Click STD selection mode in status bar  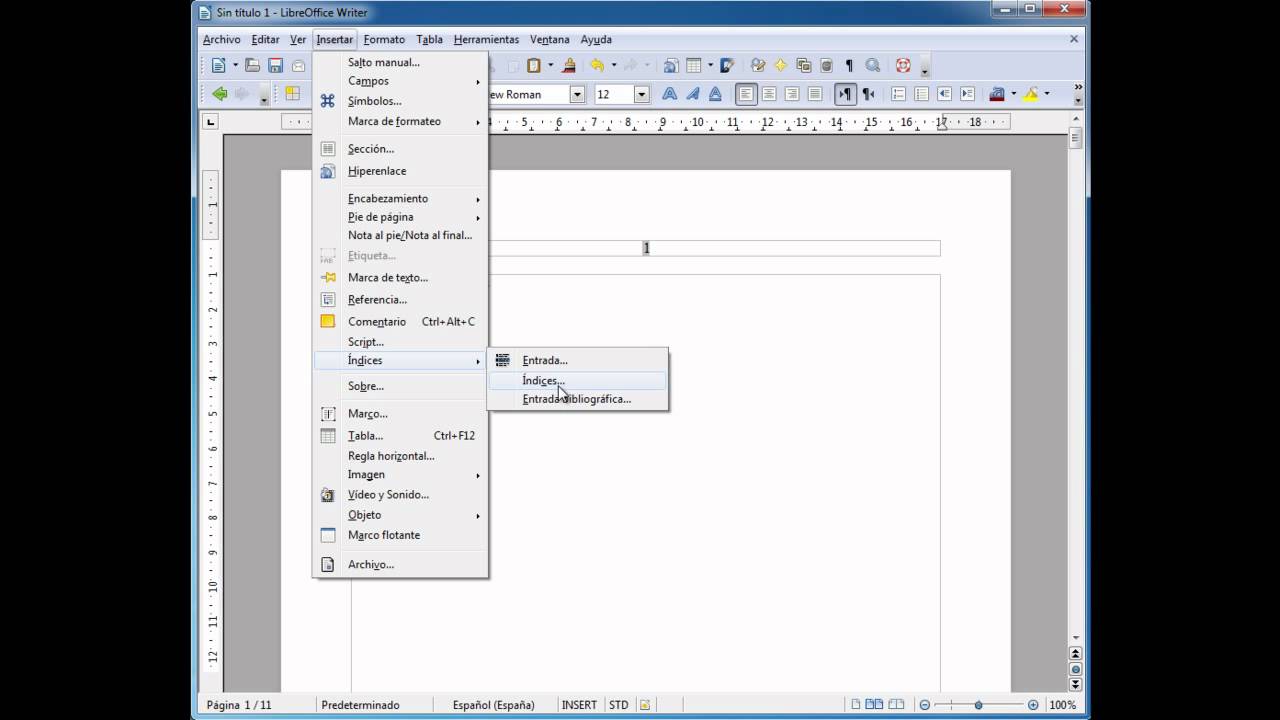[619, 705]
